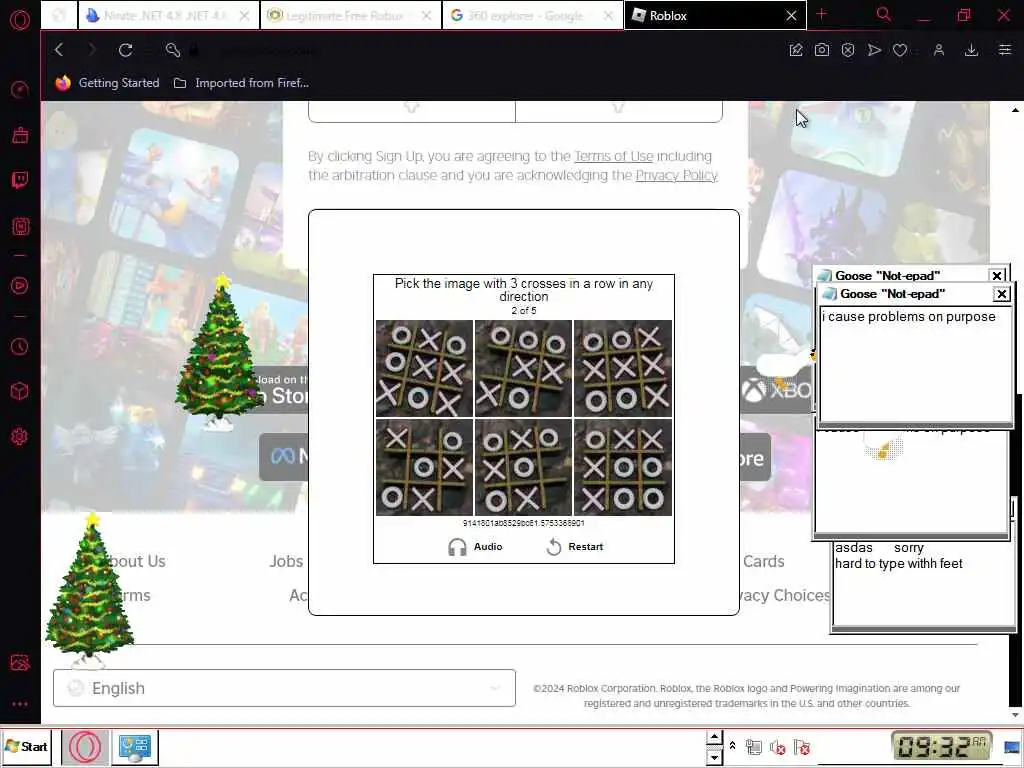Open Easy Setup menu icon
Screen dimensions: 1024x768
click(1004, 50)
